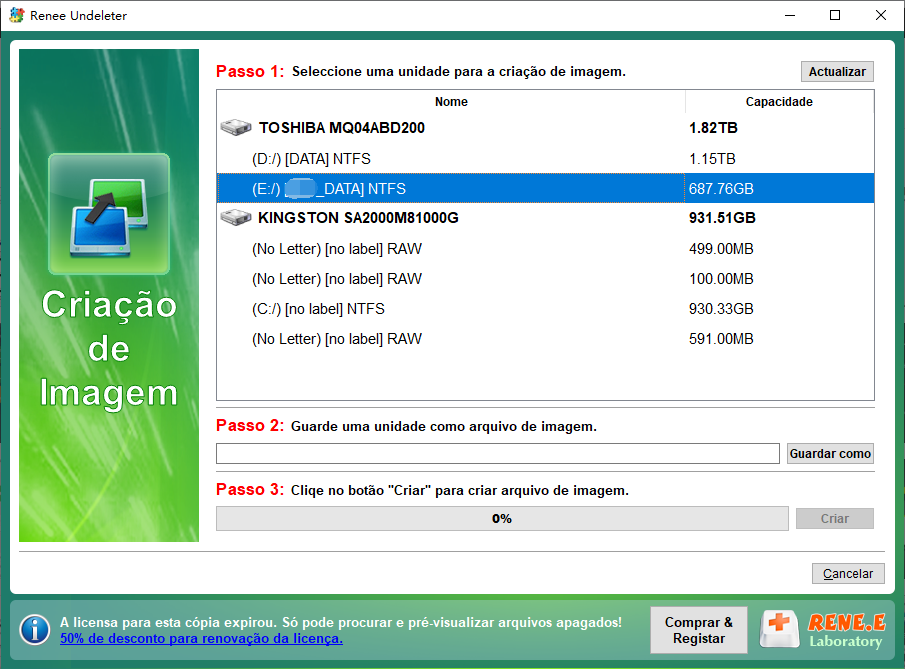The width and height of the screenshot is (905, 669).
Task: Click the 1.15TB capacity value
Action: (712, 159)
